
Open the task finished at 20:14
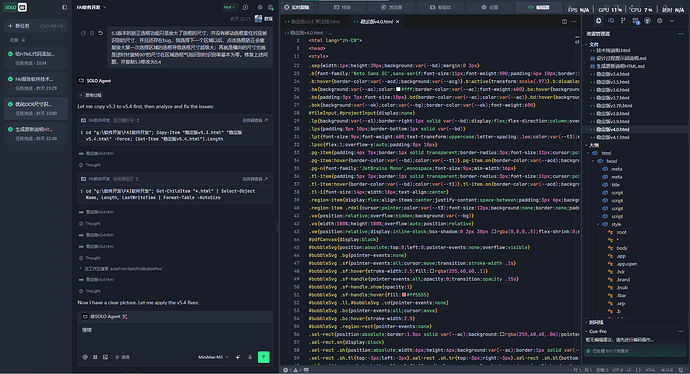(x=36, y=58)
